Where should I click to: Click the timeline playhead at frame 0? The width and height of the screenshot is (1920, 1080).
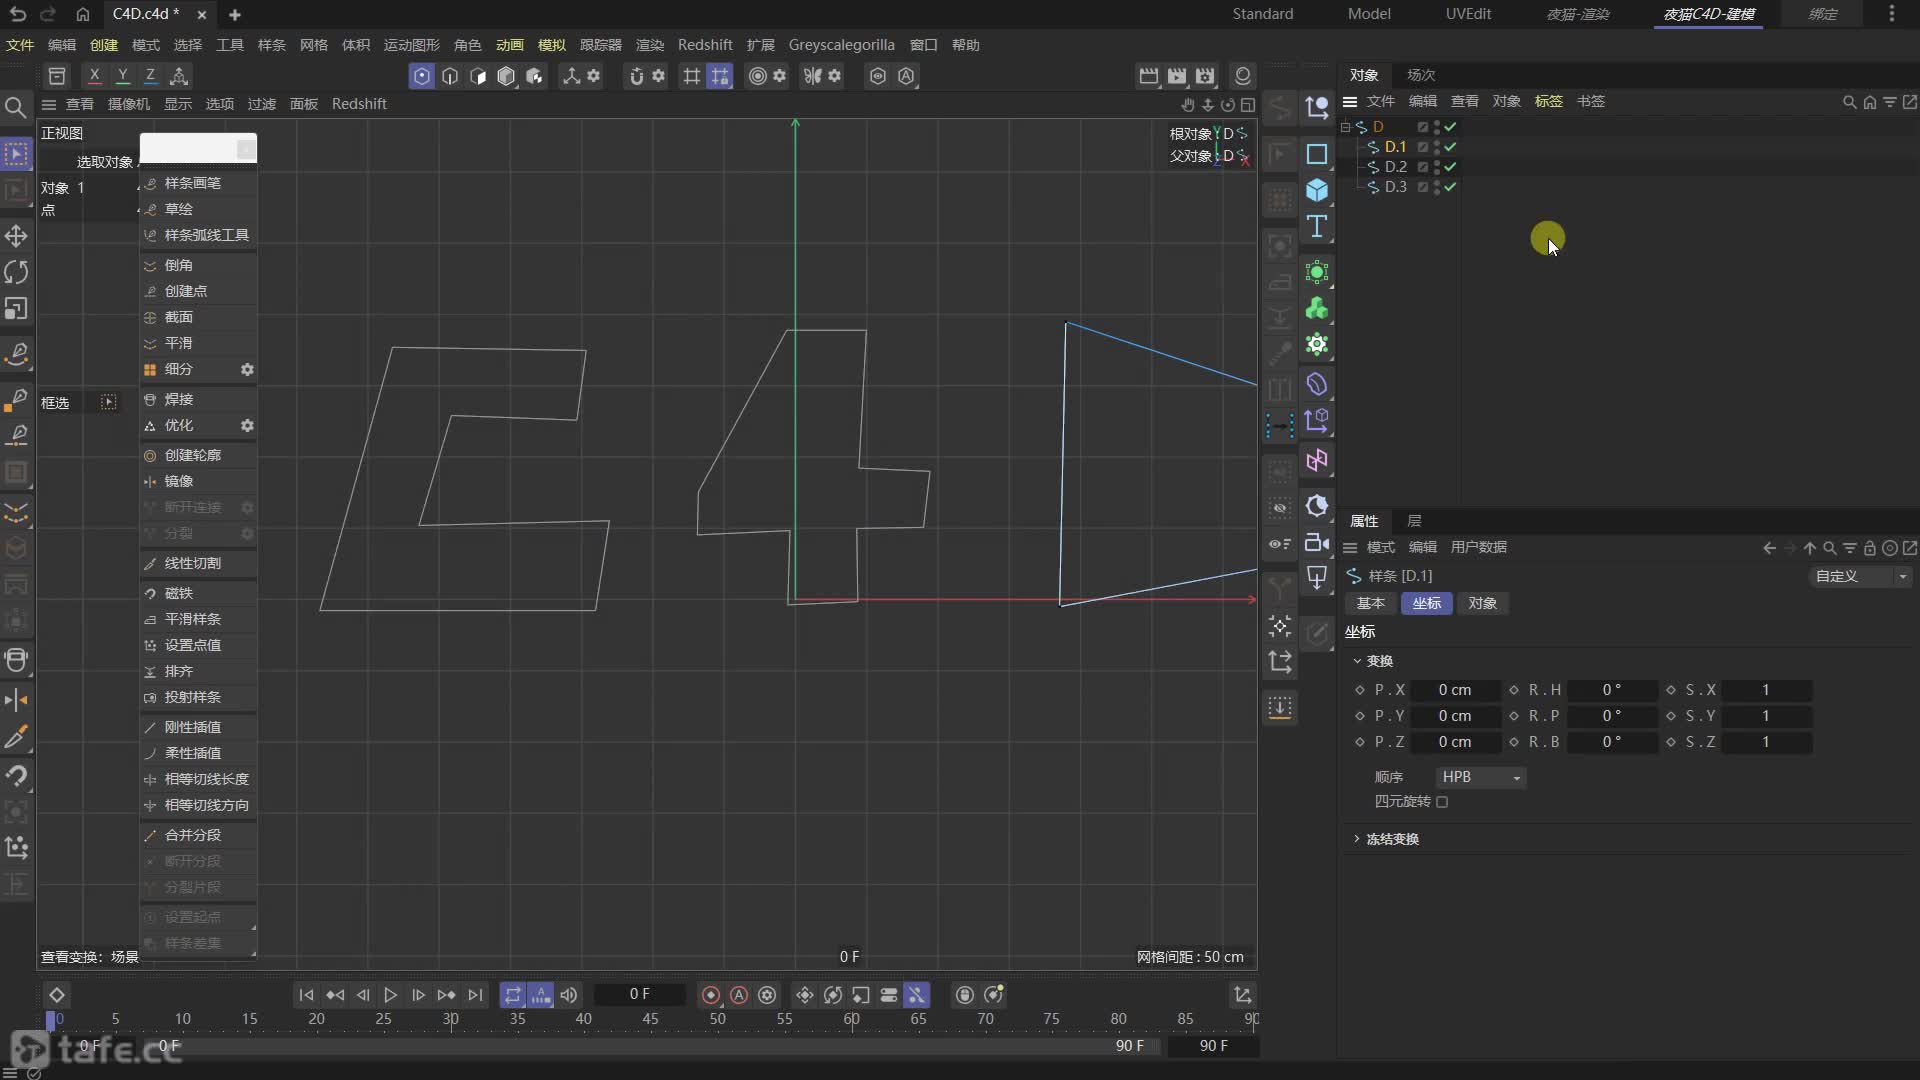[51, 1020]
